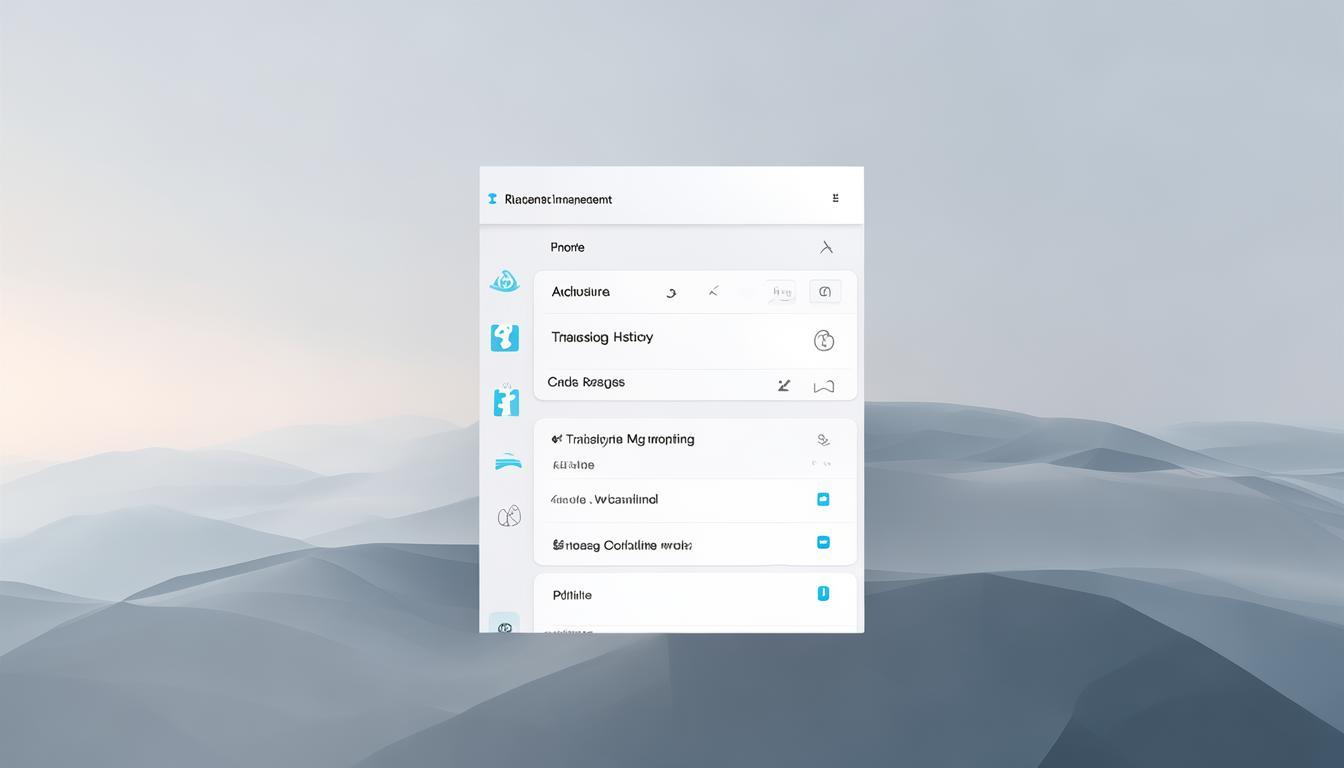This screenshot has height=768, width=1344.
Task: Click the gray outline sidebar icon
Action: 509,516
